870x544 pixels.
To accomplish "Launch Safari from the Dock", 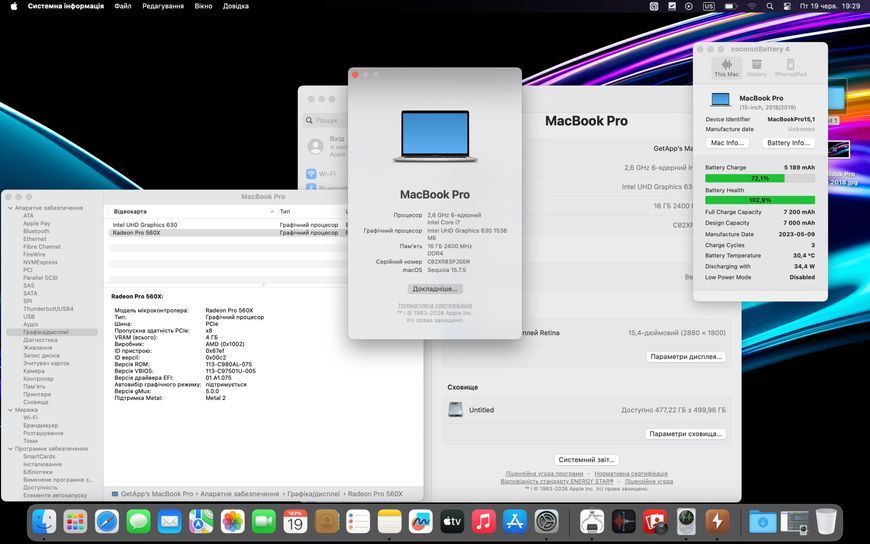I will [x=107, y=522].
